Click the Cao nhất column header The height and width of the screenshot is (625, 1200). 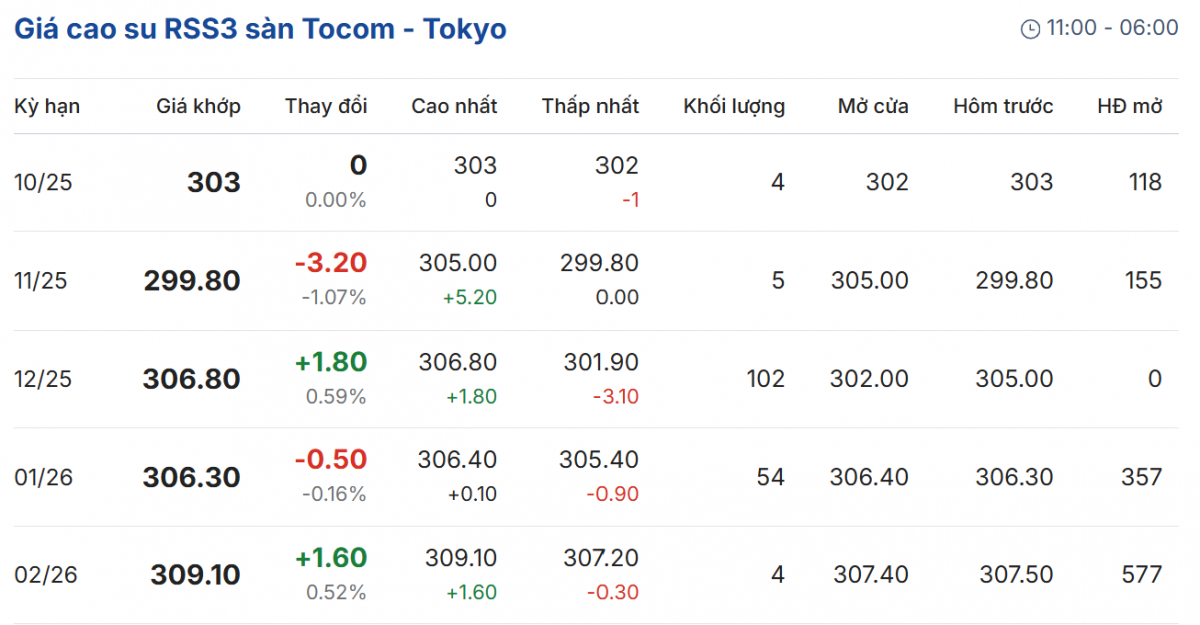point(454,106)
